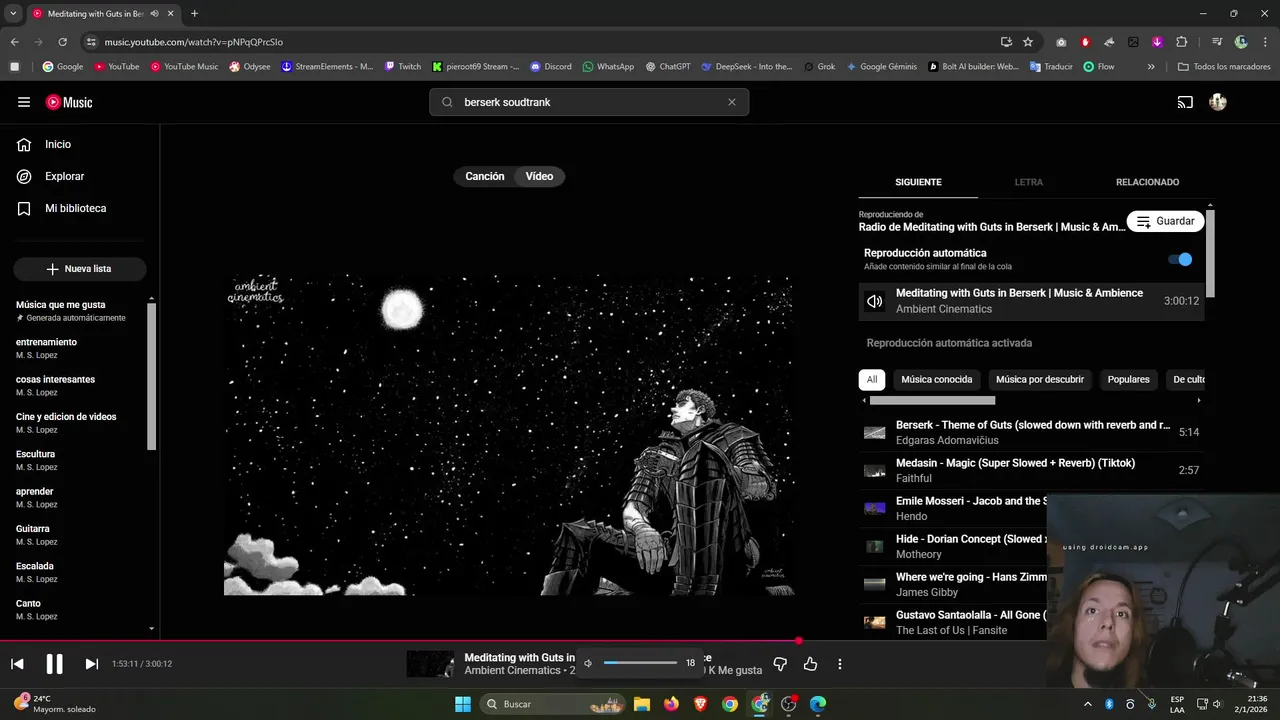Bookmark this page with the star

point(1028,42)
